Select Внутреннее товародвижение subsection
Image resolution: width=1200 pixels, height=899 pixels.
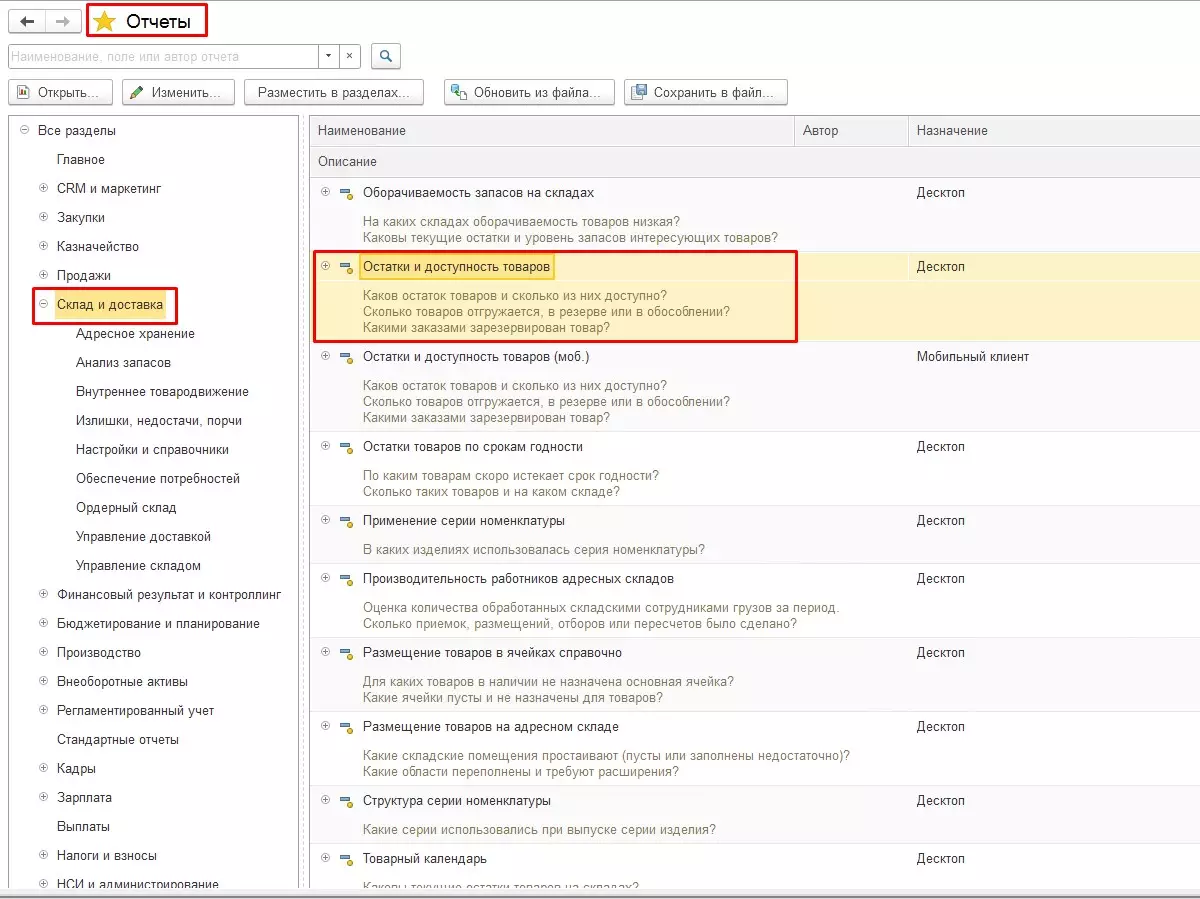pyautogui.click(x=162, y=391)
